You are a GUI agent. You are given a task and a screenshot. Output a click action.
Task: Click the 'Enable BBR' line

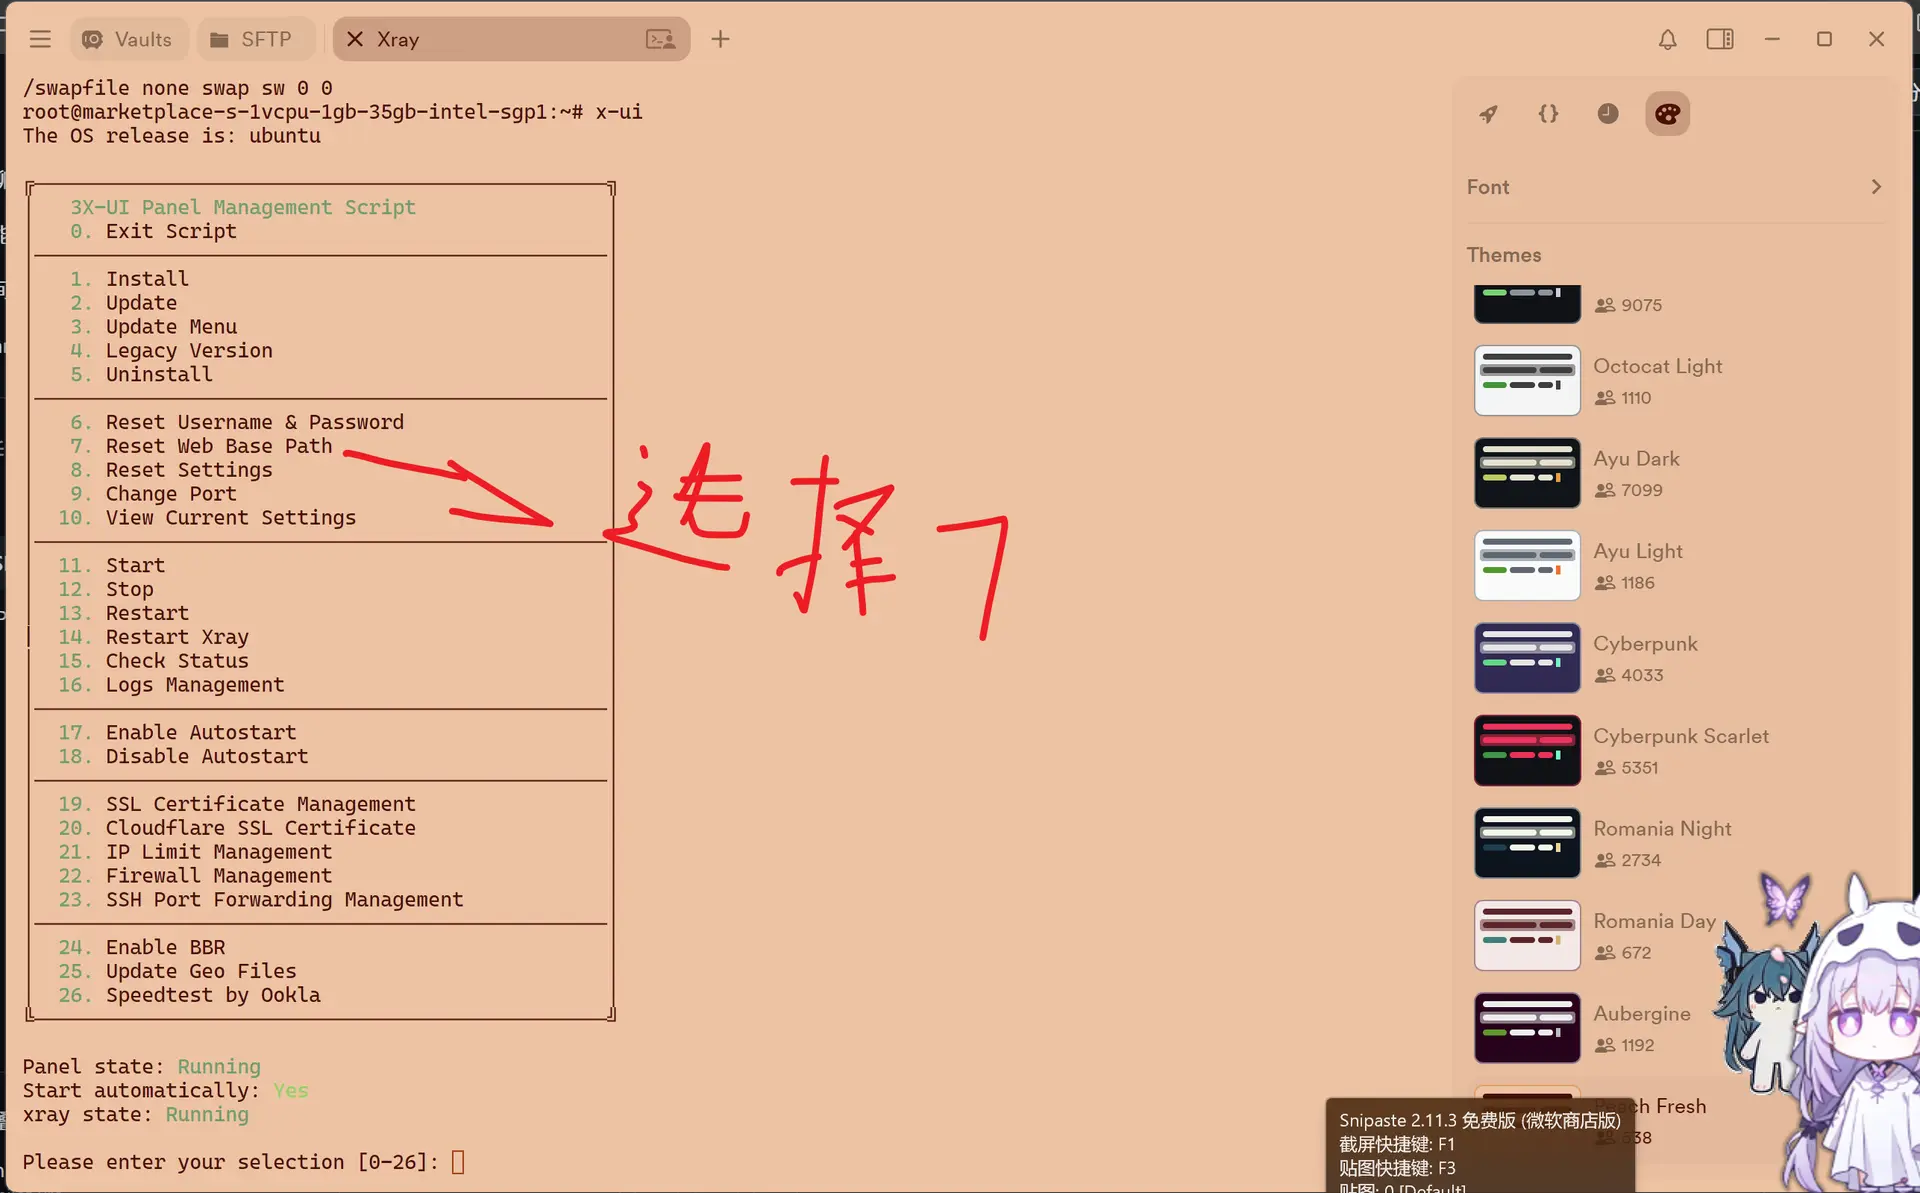tap(141, 947)
